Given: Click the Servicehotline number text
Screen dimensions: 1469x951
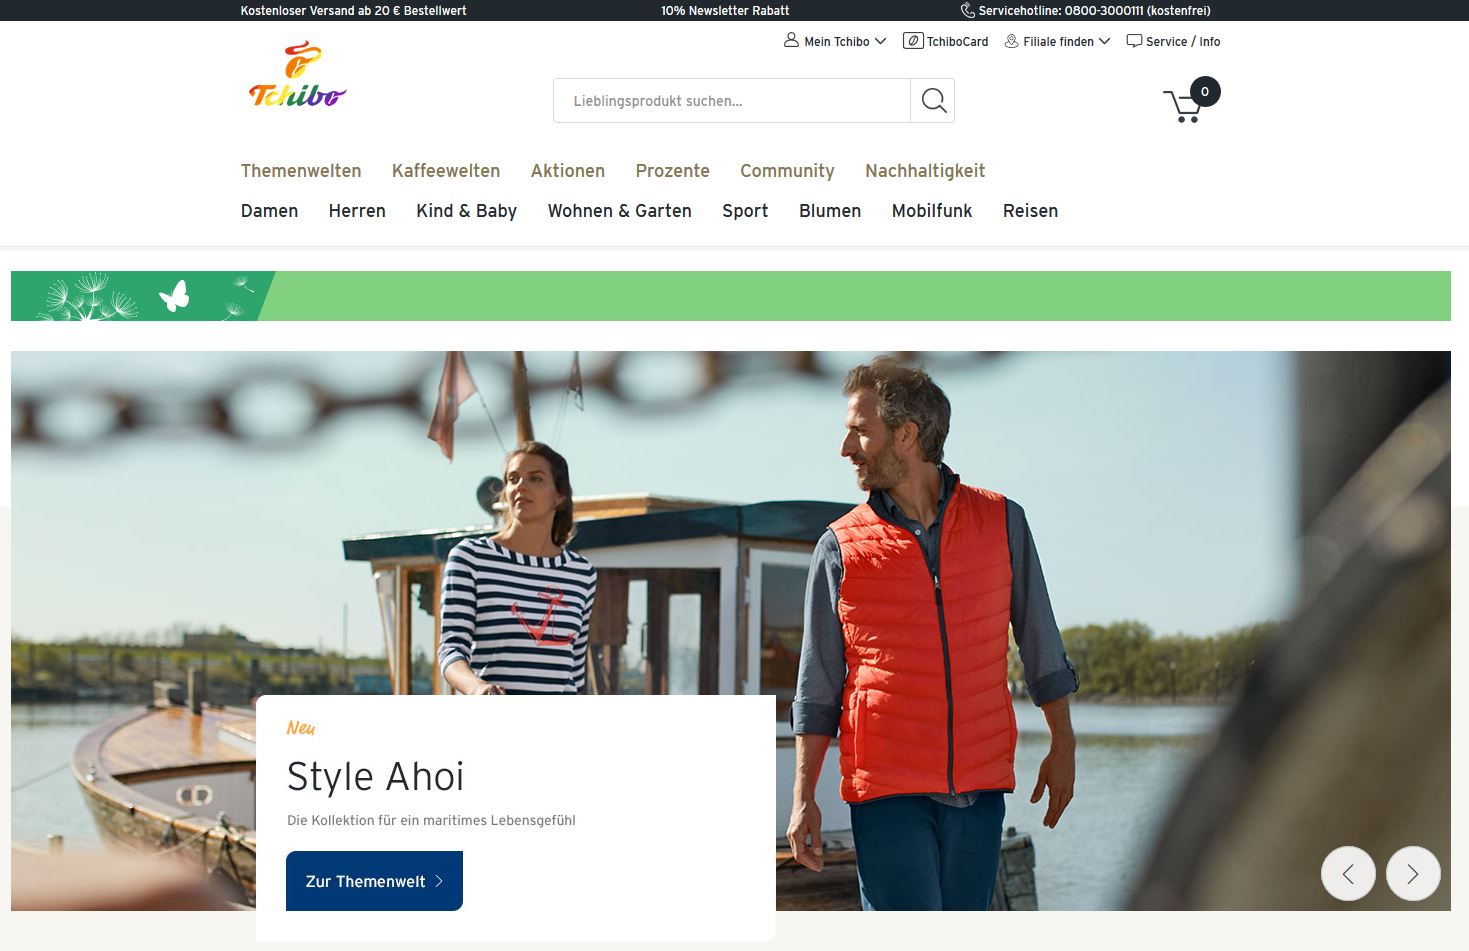Looking at the screenshot, I should pos(1095,10).
